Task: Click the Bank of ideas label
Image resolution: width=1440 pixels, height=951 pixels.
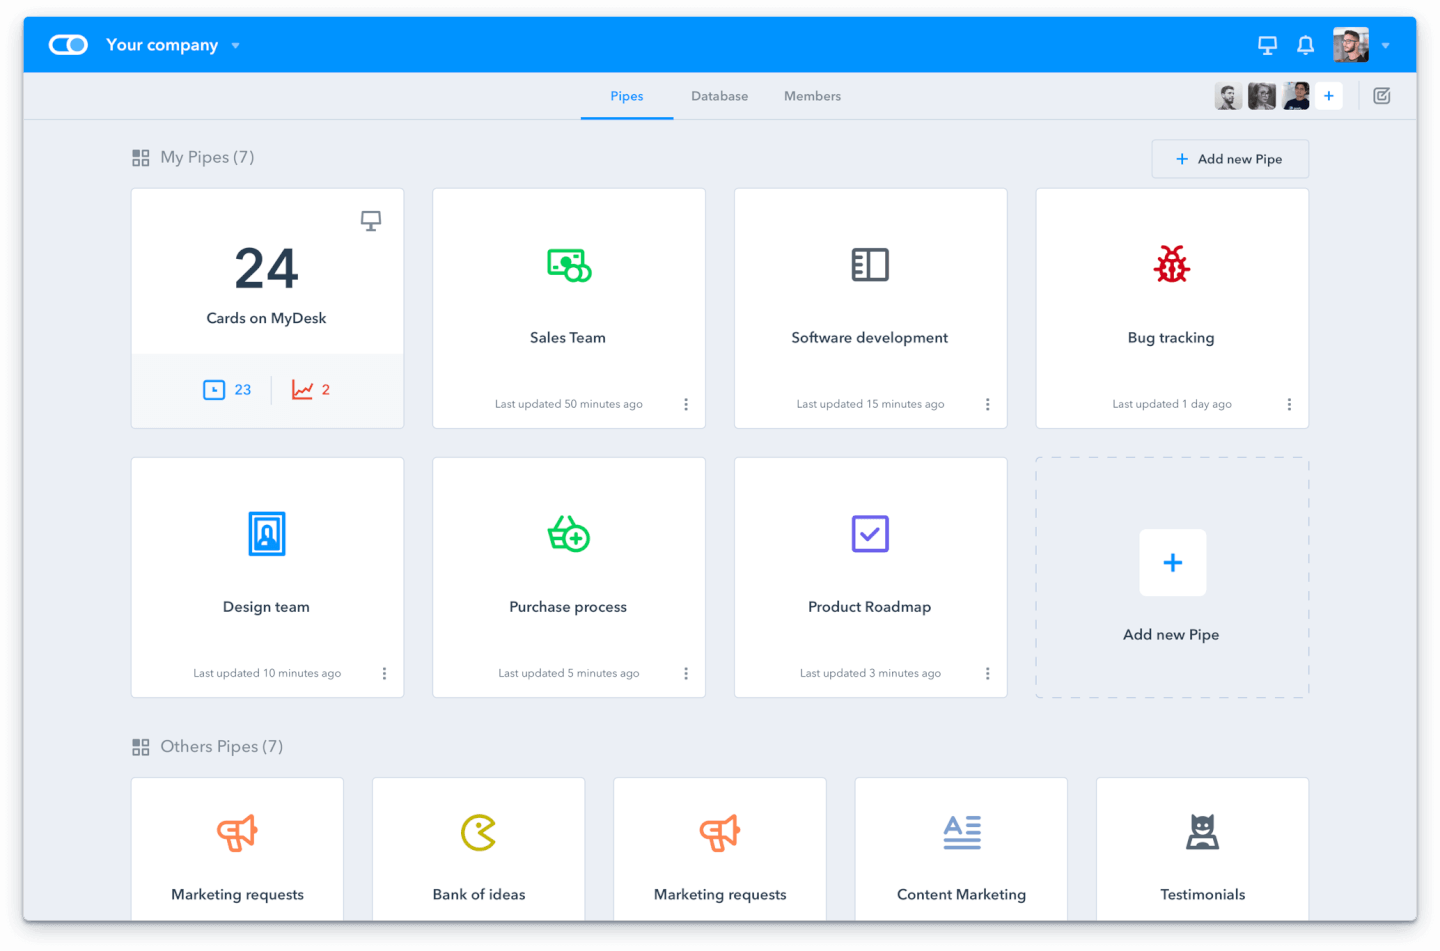Action: point(479,895)
